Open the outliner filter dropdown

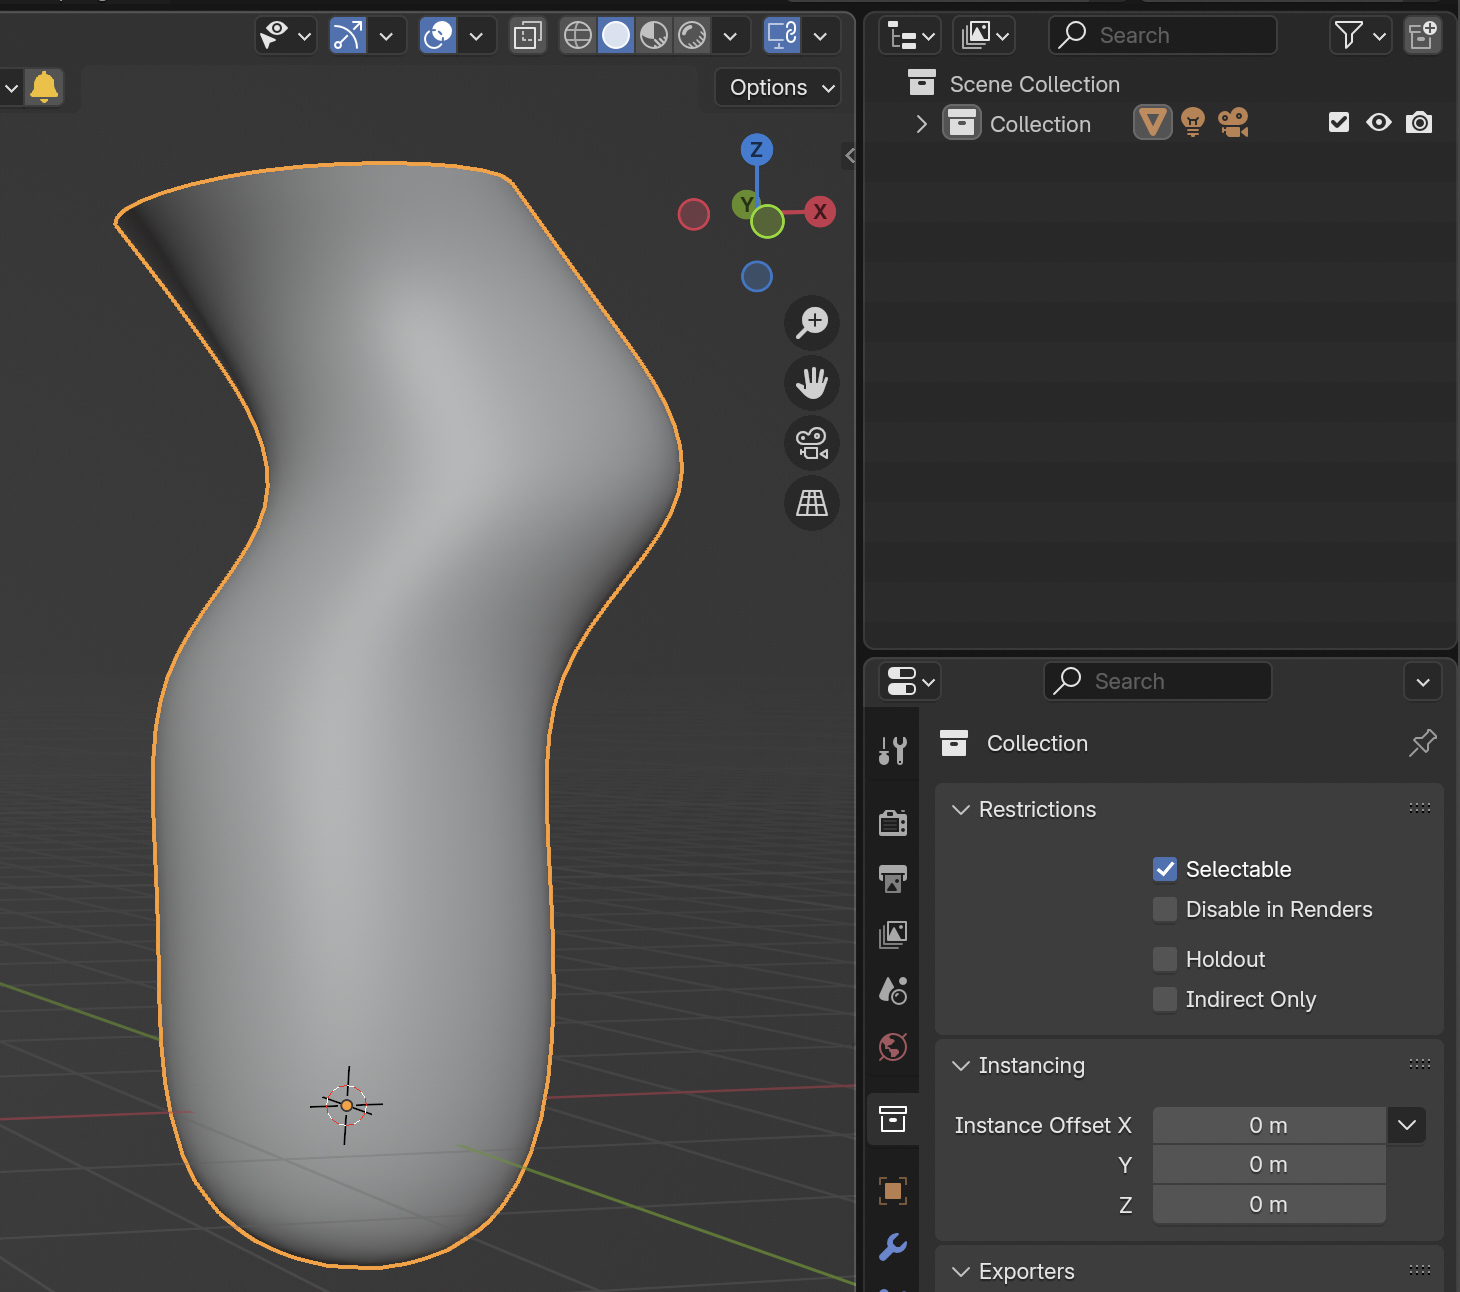click(x=1361, y=36)
